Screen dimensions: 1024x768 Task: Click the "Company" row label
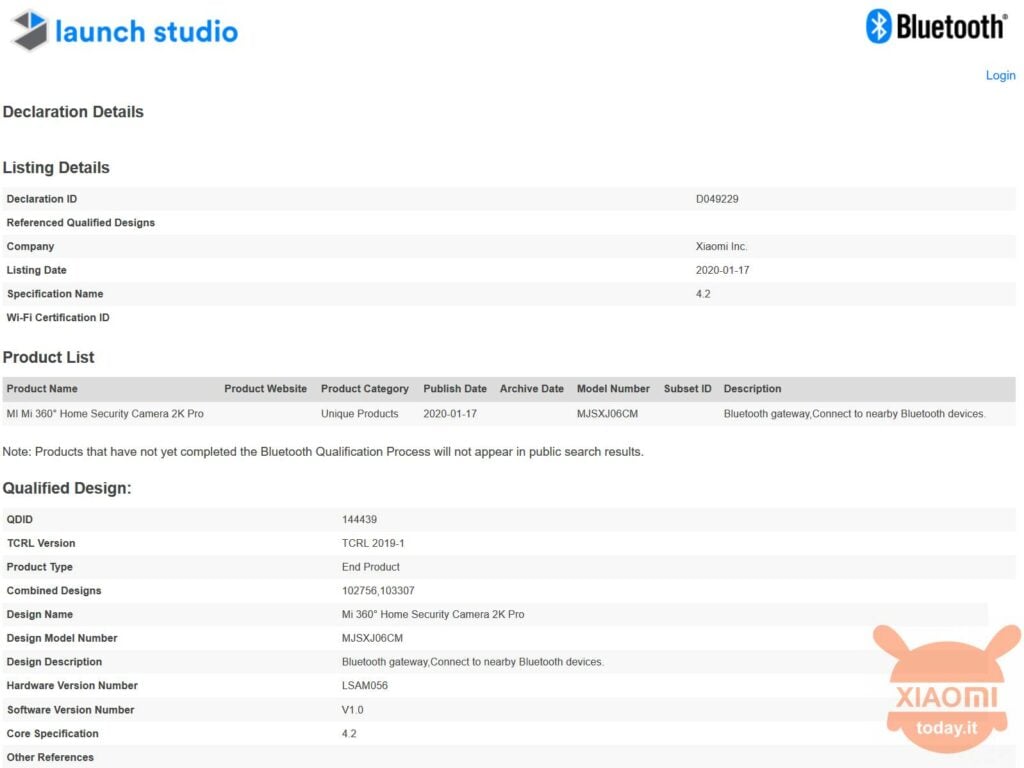pos(31,246)
